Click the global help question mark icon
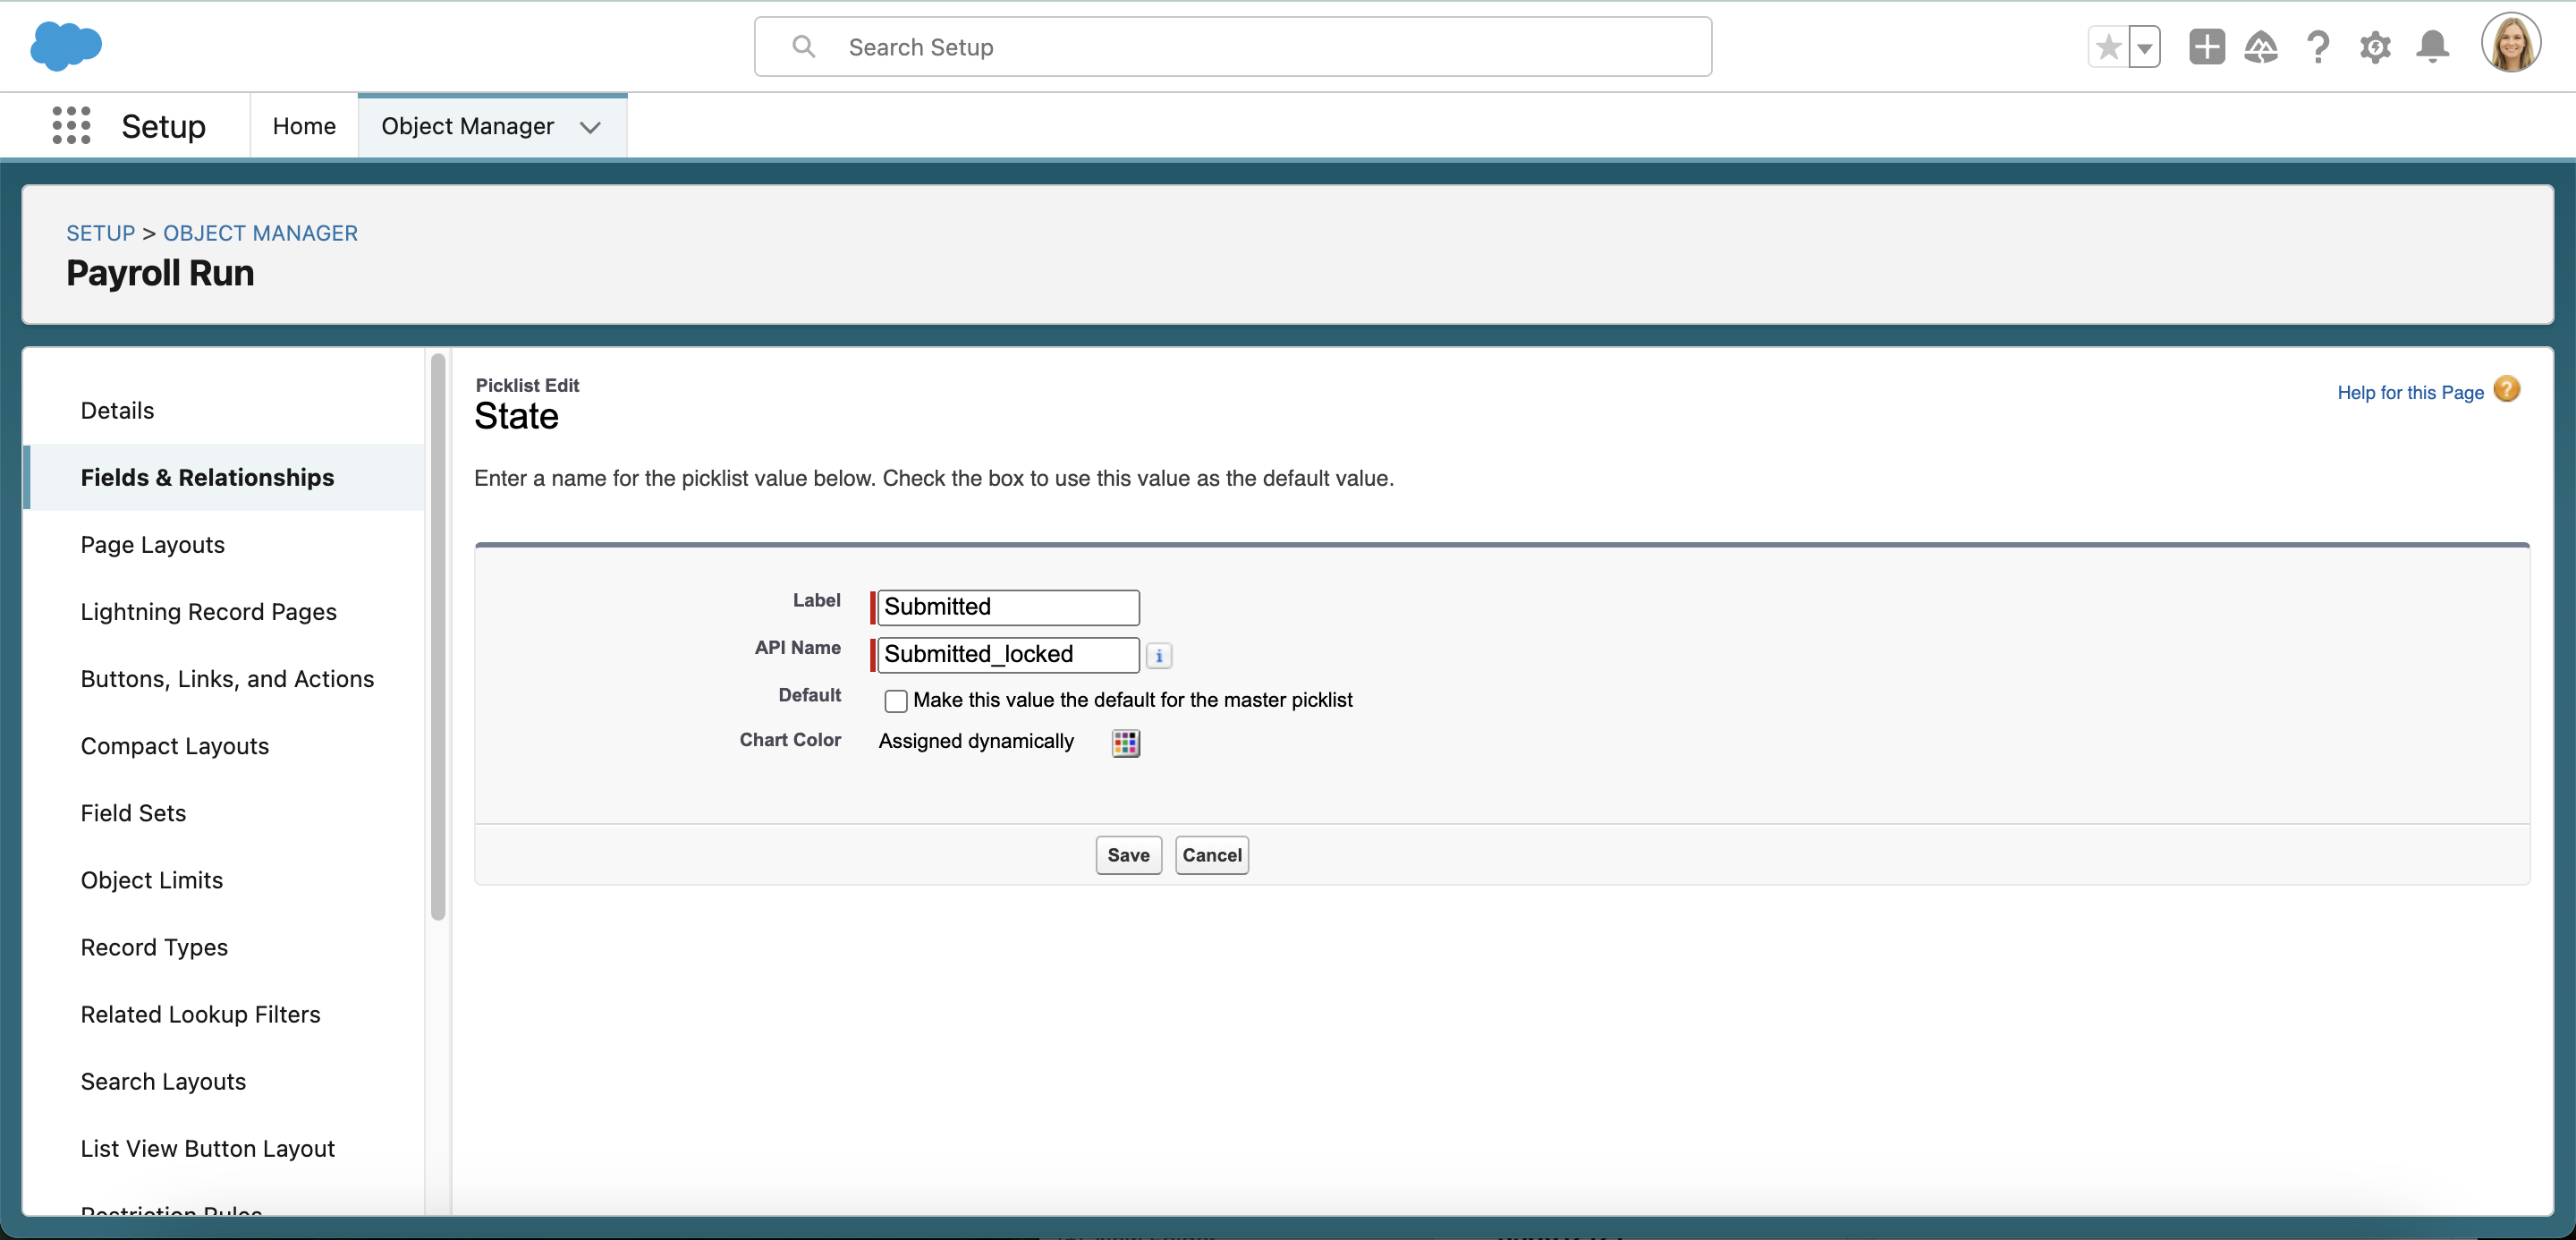Screen dimensions: 2576x1240 (x=2318, y=46)
